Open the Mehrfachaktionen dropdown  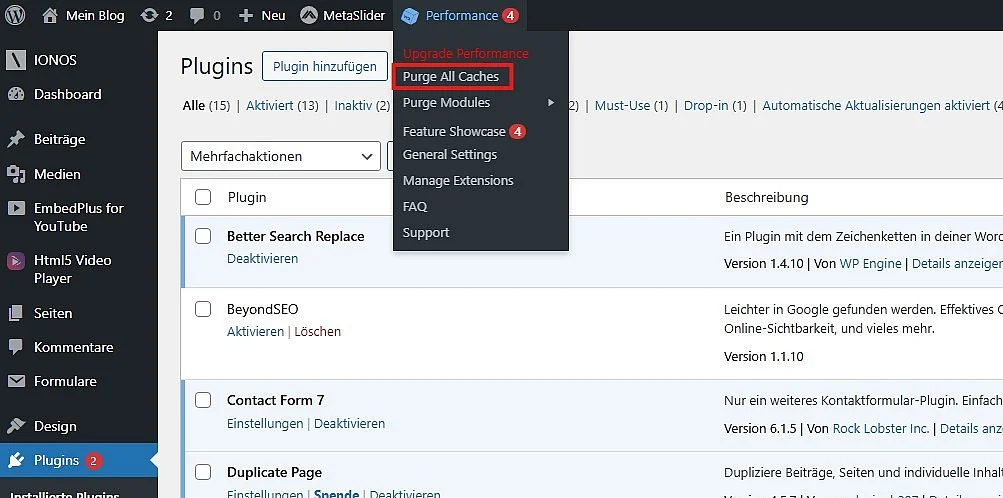(x=281, y=157)
